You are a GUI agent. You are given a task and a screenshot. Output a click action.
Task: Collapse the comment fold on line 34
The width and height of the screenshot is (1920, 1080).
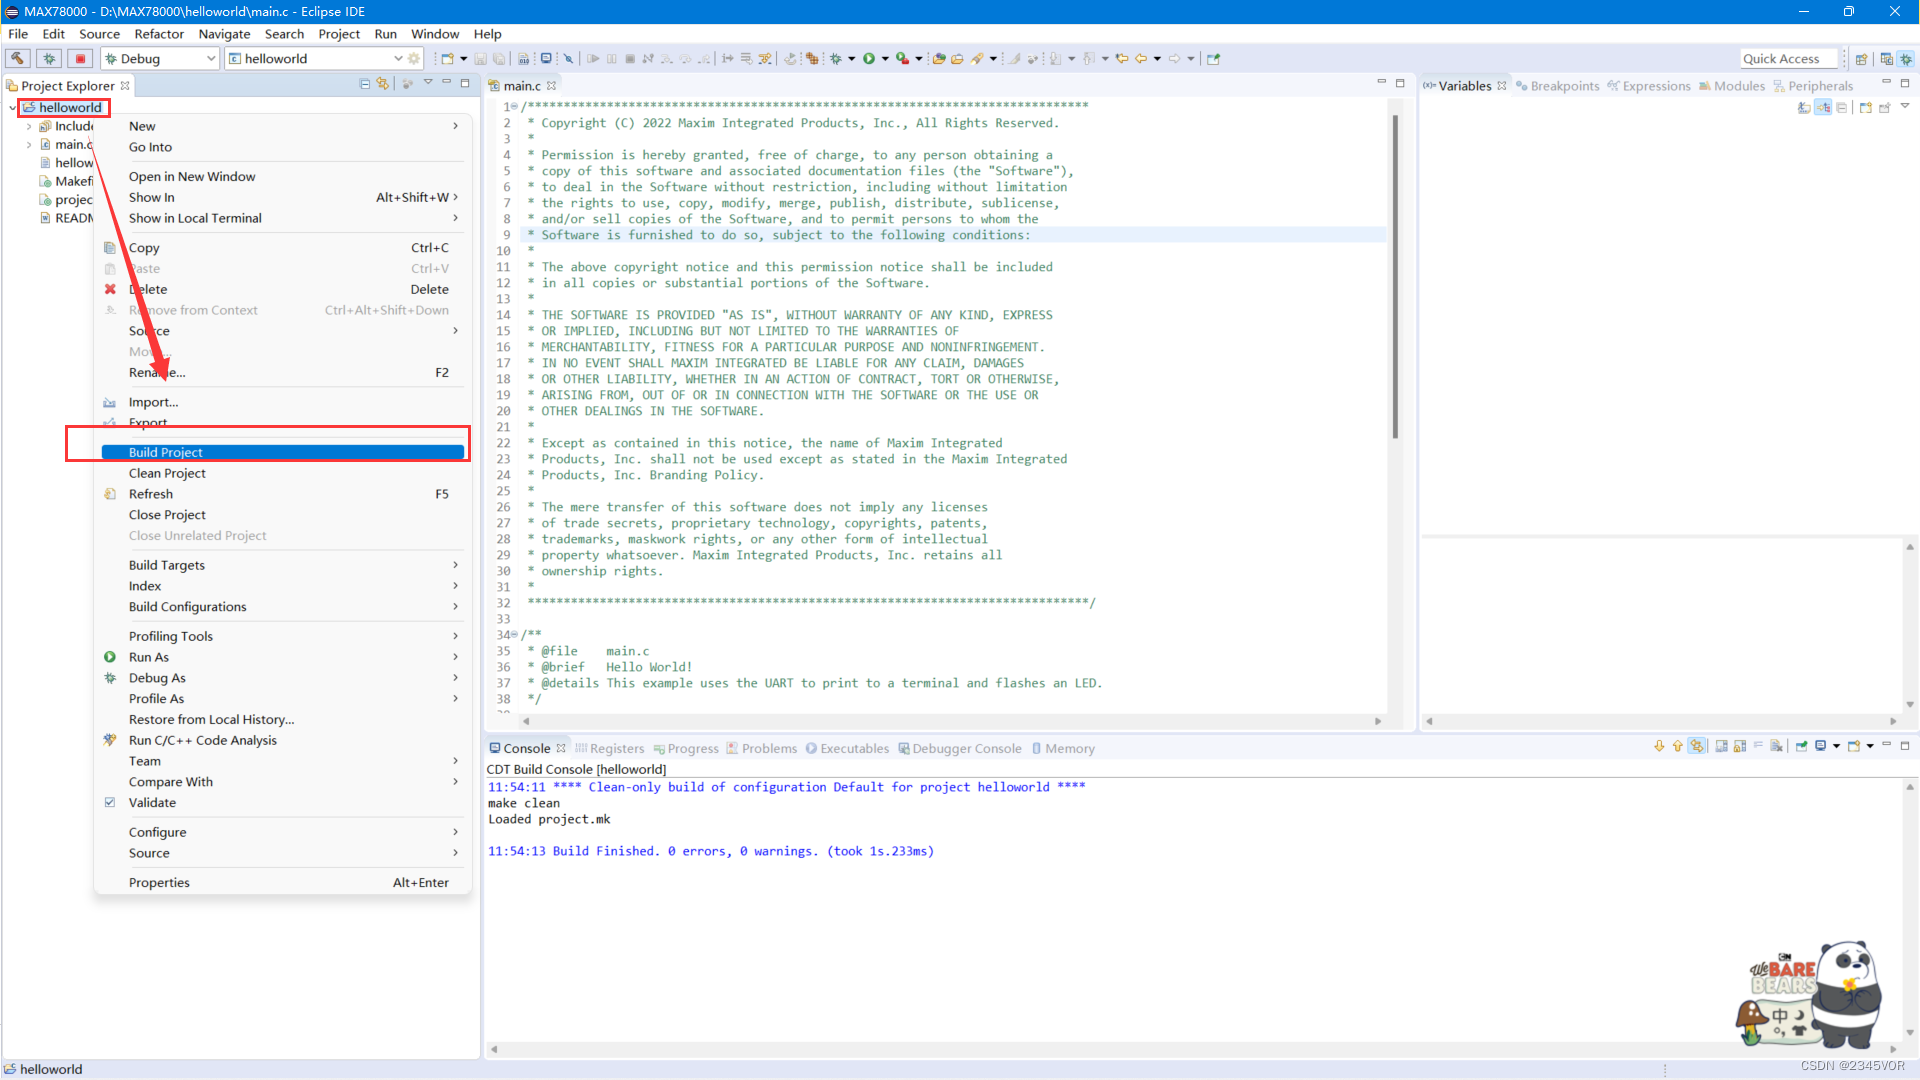pyautogui.click(x=514, y=635)
